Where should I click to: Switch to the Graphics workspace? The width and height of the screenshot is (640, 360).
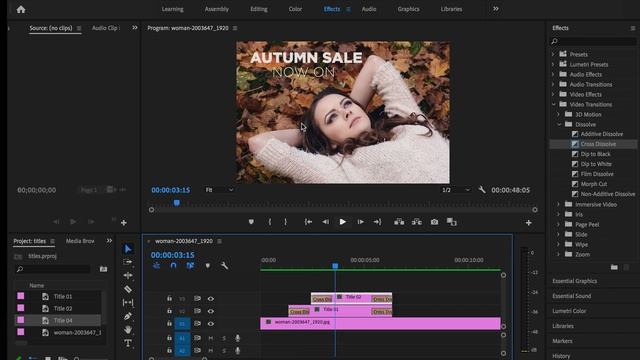pyautogui.click(x=409, y=9)
